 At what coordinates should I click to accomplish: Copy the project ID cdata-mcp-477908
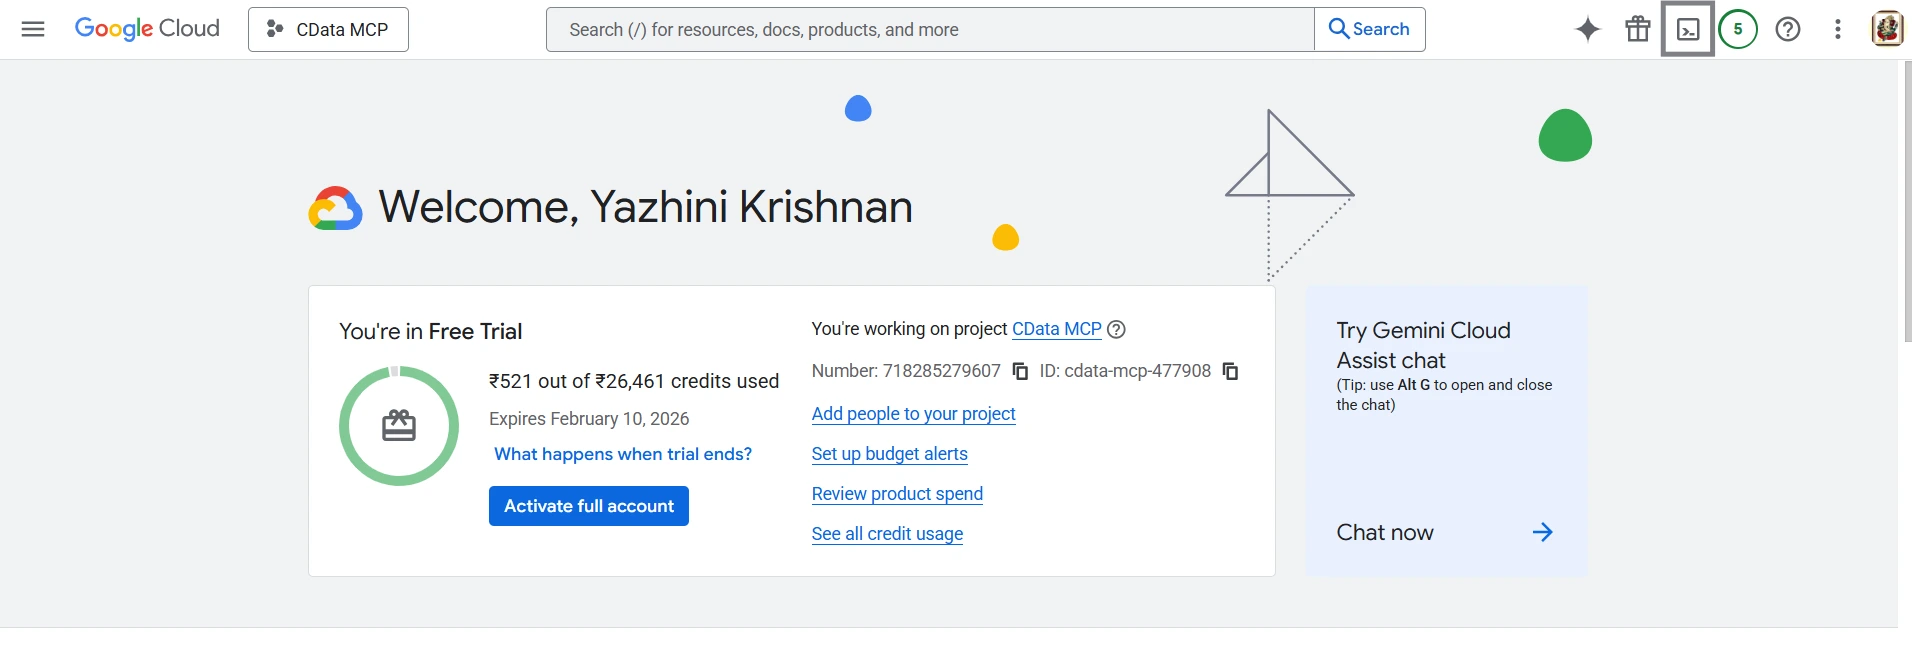pos(1231,371)
